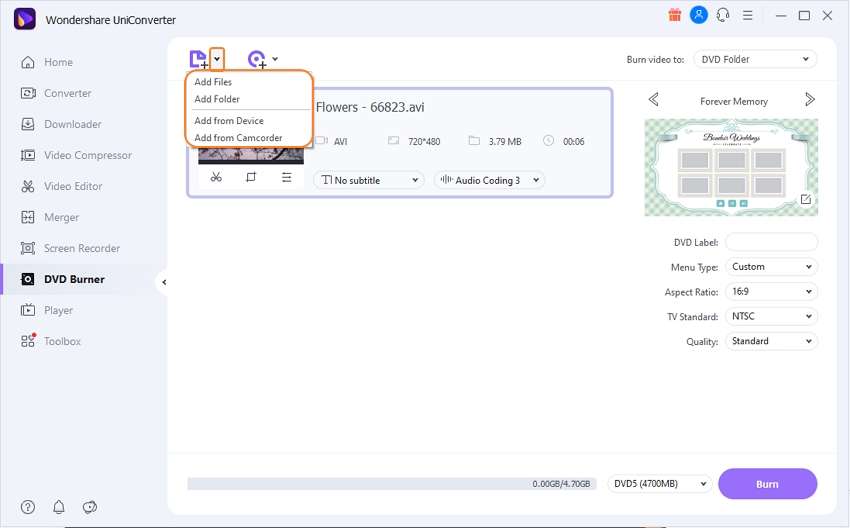Click the Load DVD disc icon

257,59
